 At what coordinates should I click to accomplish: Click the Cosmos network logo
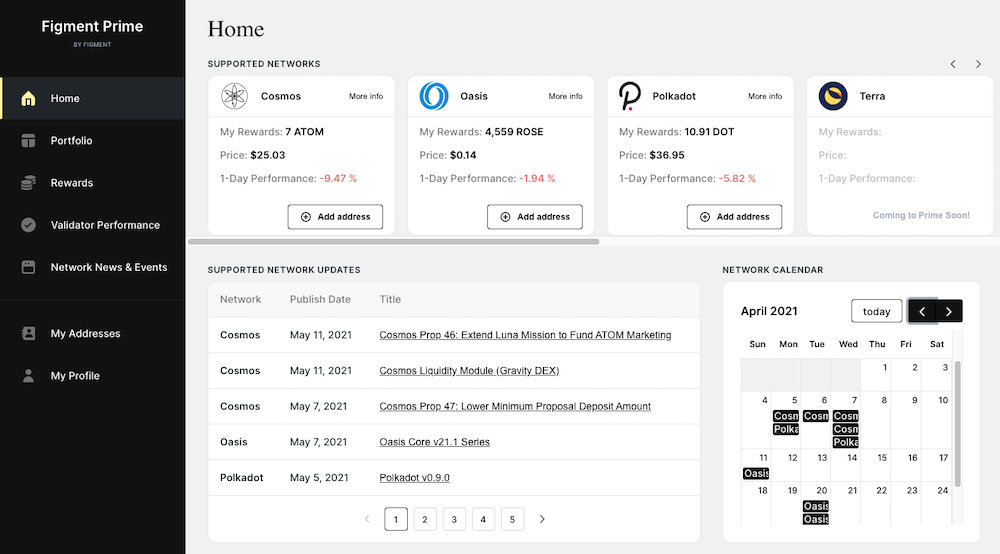[x=234, y=96]
